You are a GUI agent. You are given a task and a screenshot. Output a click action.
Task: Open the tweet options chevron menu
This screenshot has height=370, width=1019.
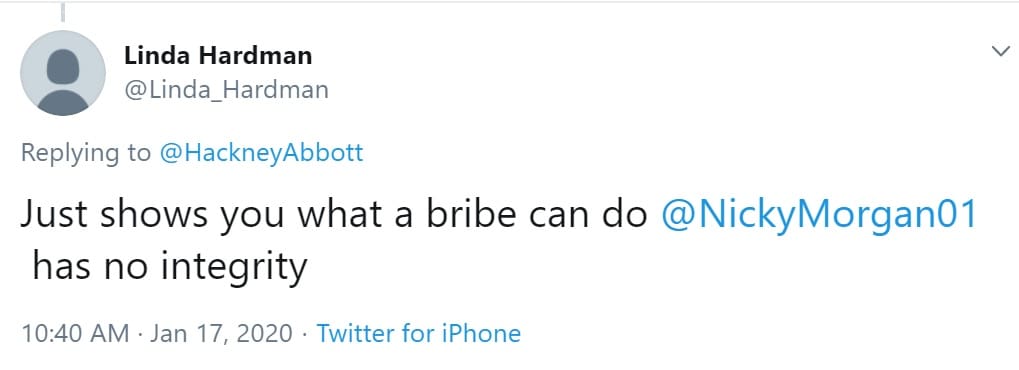point(1001,51)
